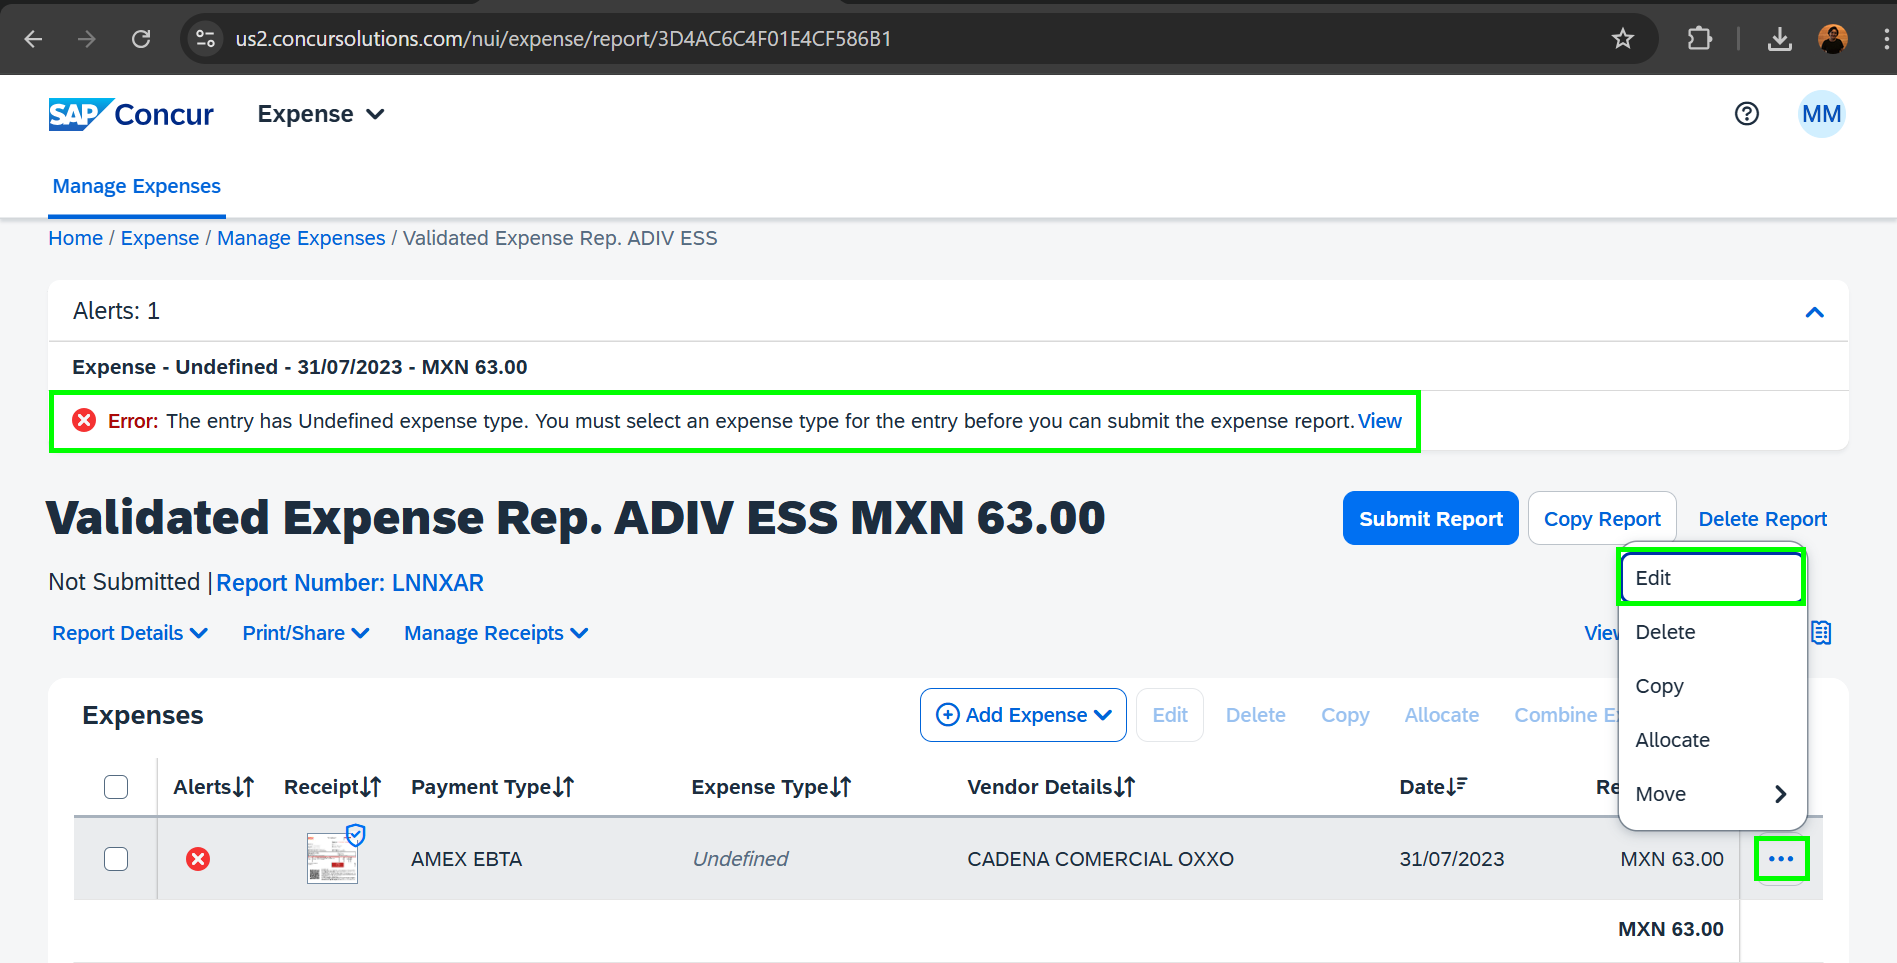Image resolution: width=1897 pixels, height=963 pixels.
Task: Follow the View link in the error alert
Action: coord(1380,421)
